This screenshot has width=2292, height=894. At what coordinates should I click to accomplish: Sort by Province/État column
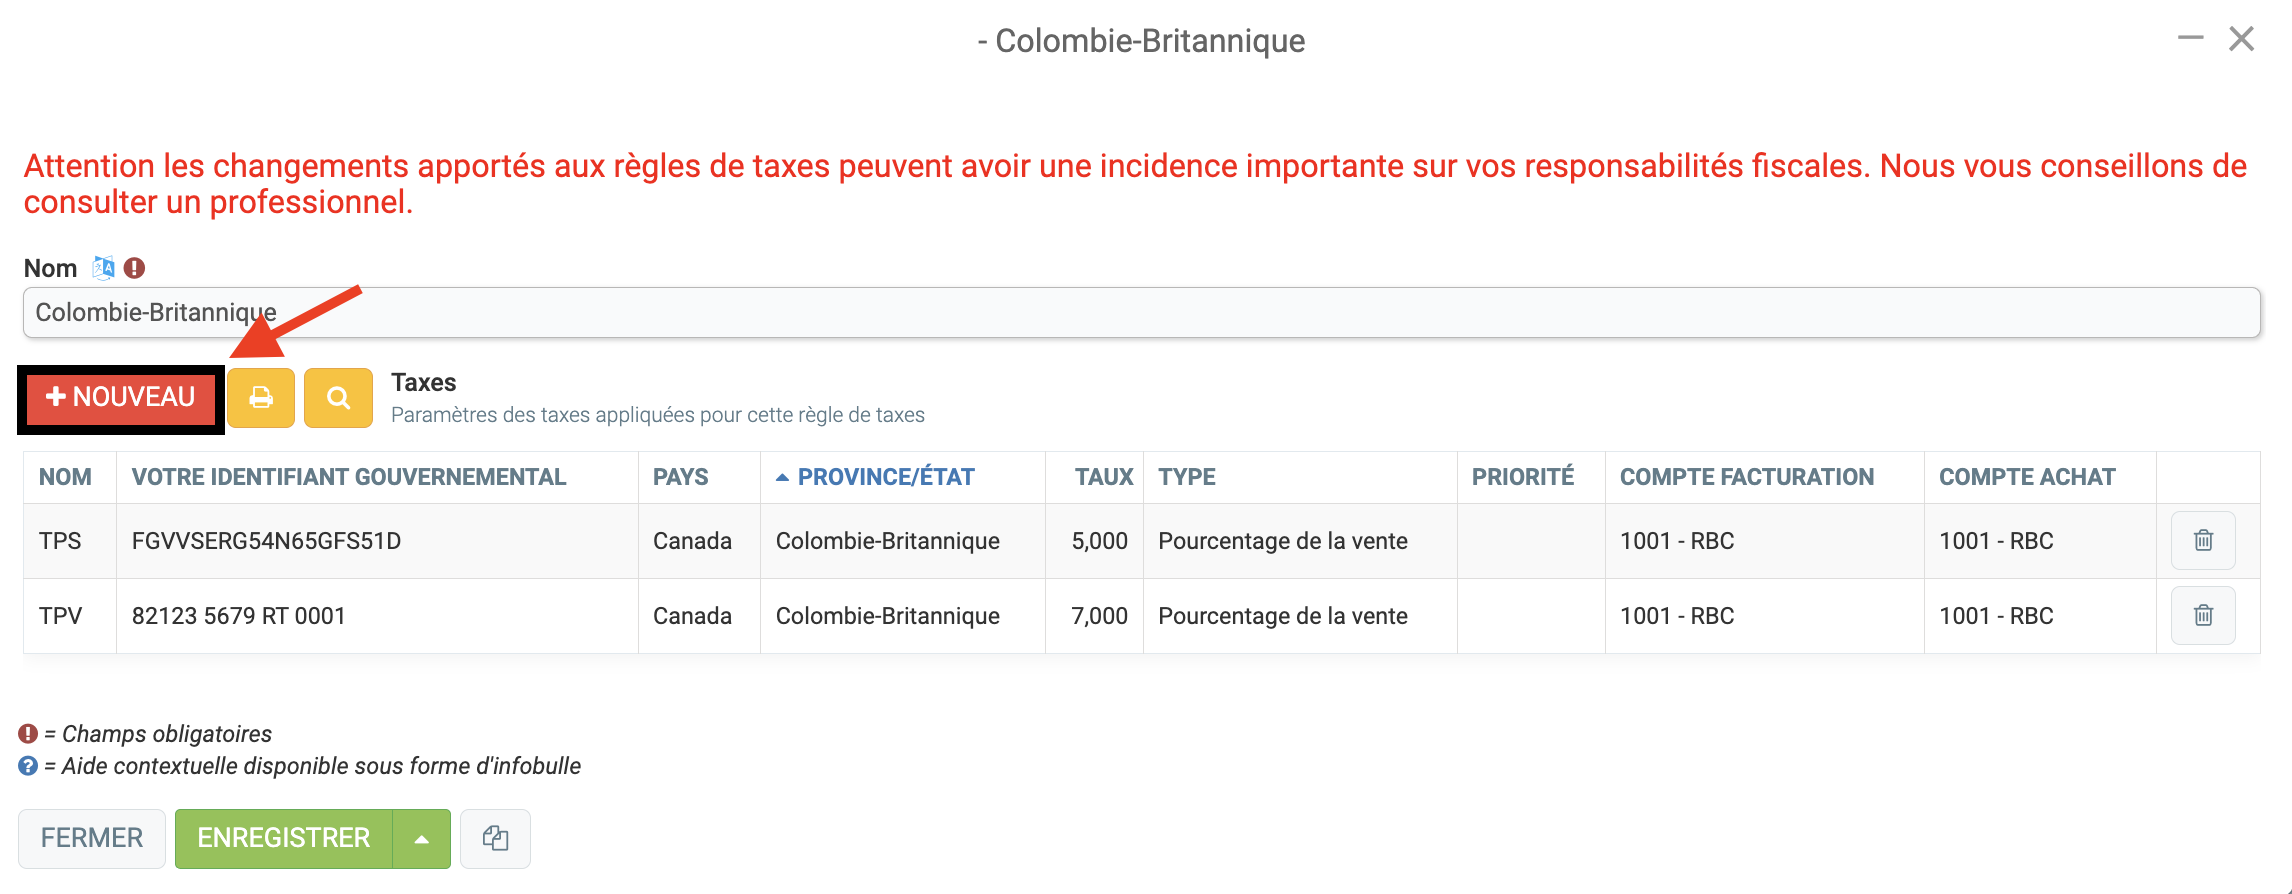point(886,477)
